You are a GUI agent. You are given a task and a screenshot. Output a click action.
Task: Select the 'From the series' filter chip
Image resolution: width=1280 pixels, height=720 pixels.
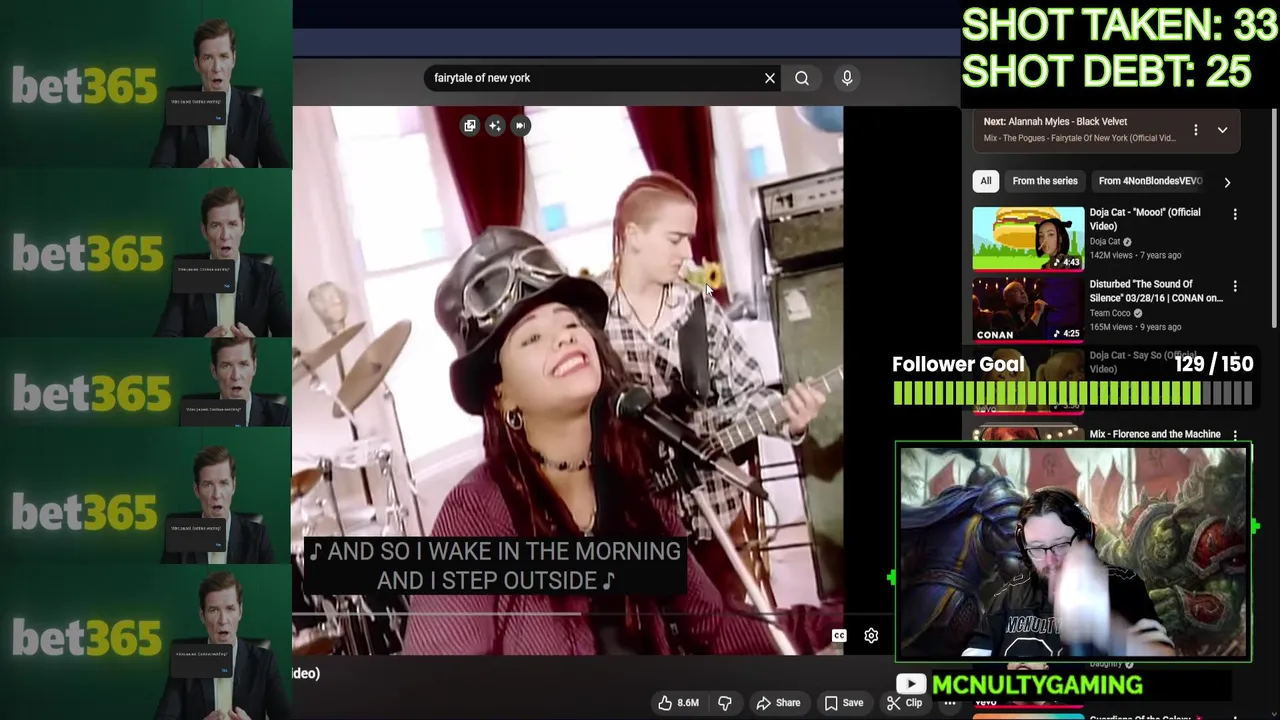pos(1045,181)
